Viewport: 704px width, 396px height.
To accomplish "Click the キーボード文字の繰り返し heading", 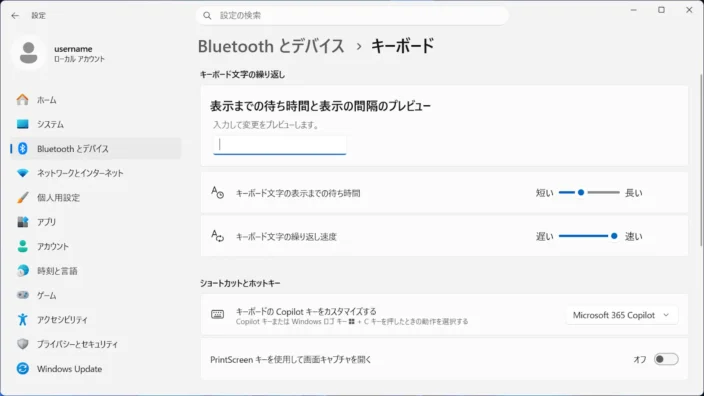I will coord(242,75).
